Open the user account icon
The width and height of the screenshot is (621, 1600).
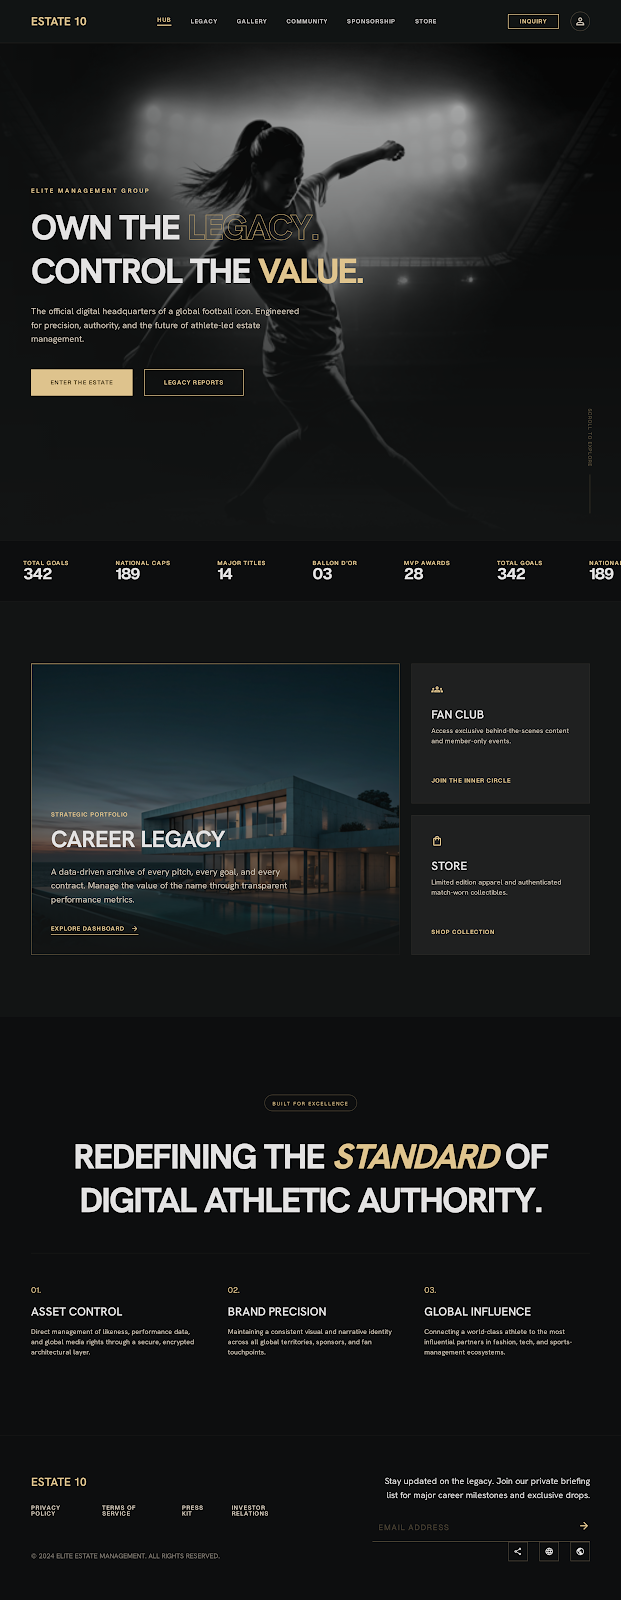click(580, 21)
